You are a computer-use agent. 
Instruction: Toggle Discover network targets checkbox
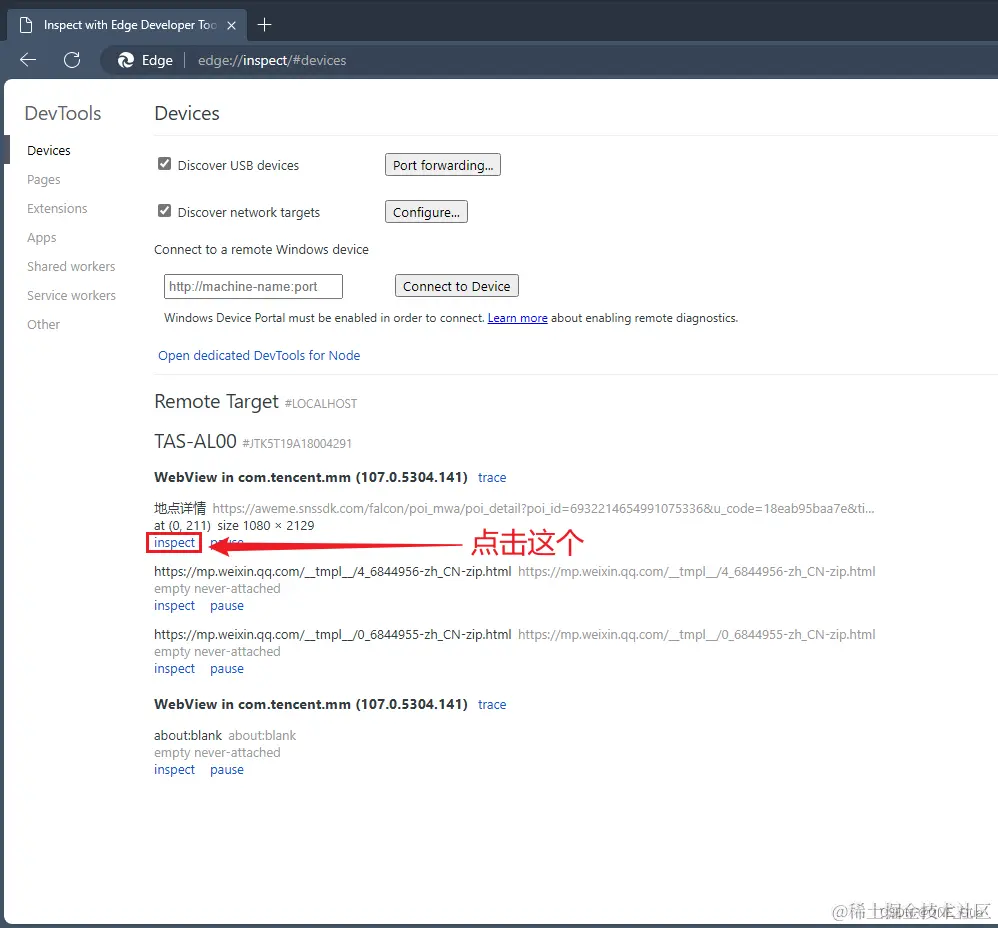164,211
